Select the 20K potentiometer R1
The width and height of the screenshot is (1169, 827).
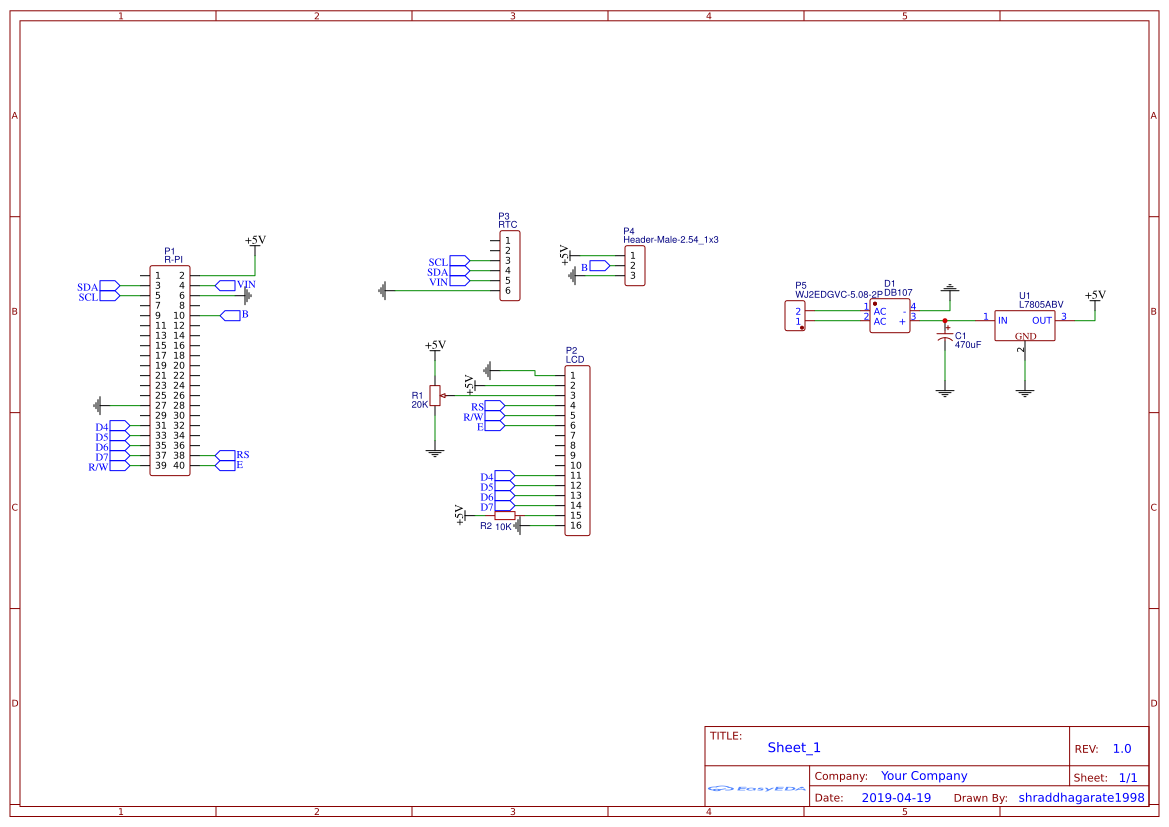(x=435, y=396)
